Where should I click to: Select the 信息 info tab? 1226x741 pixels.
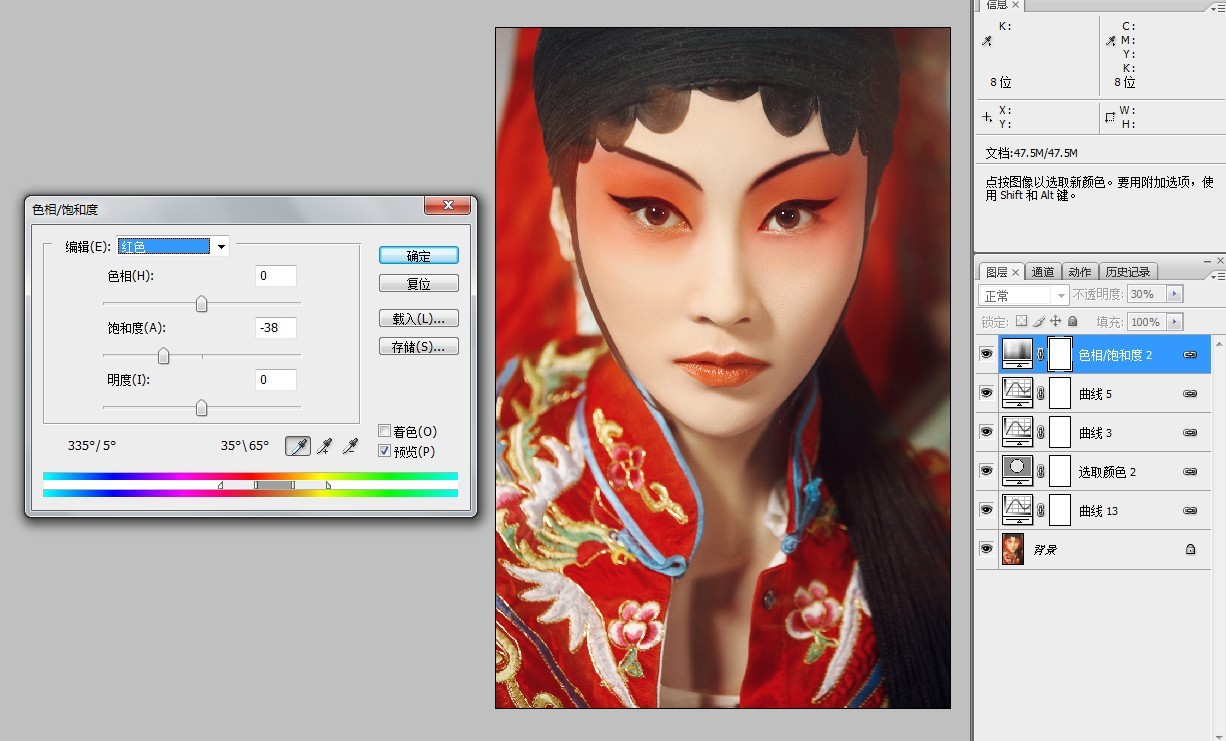(997, 5)
